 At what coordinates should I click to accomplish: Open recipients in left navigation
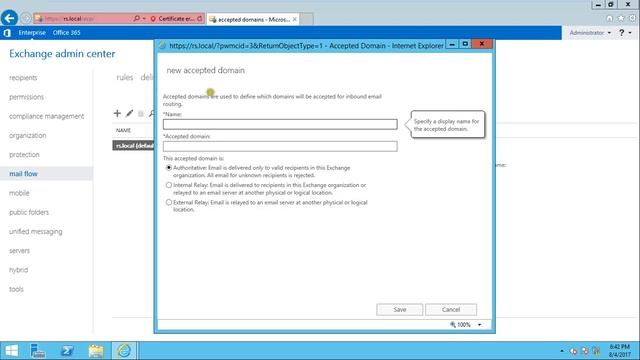click(x=23, y=78)
